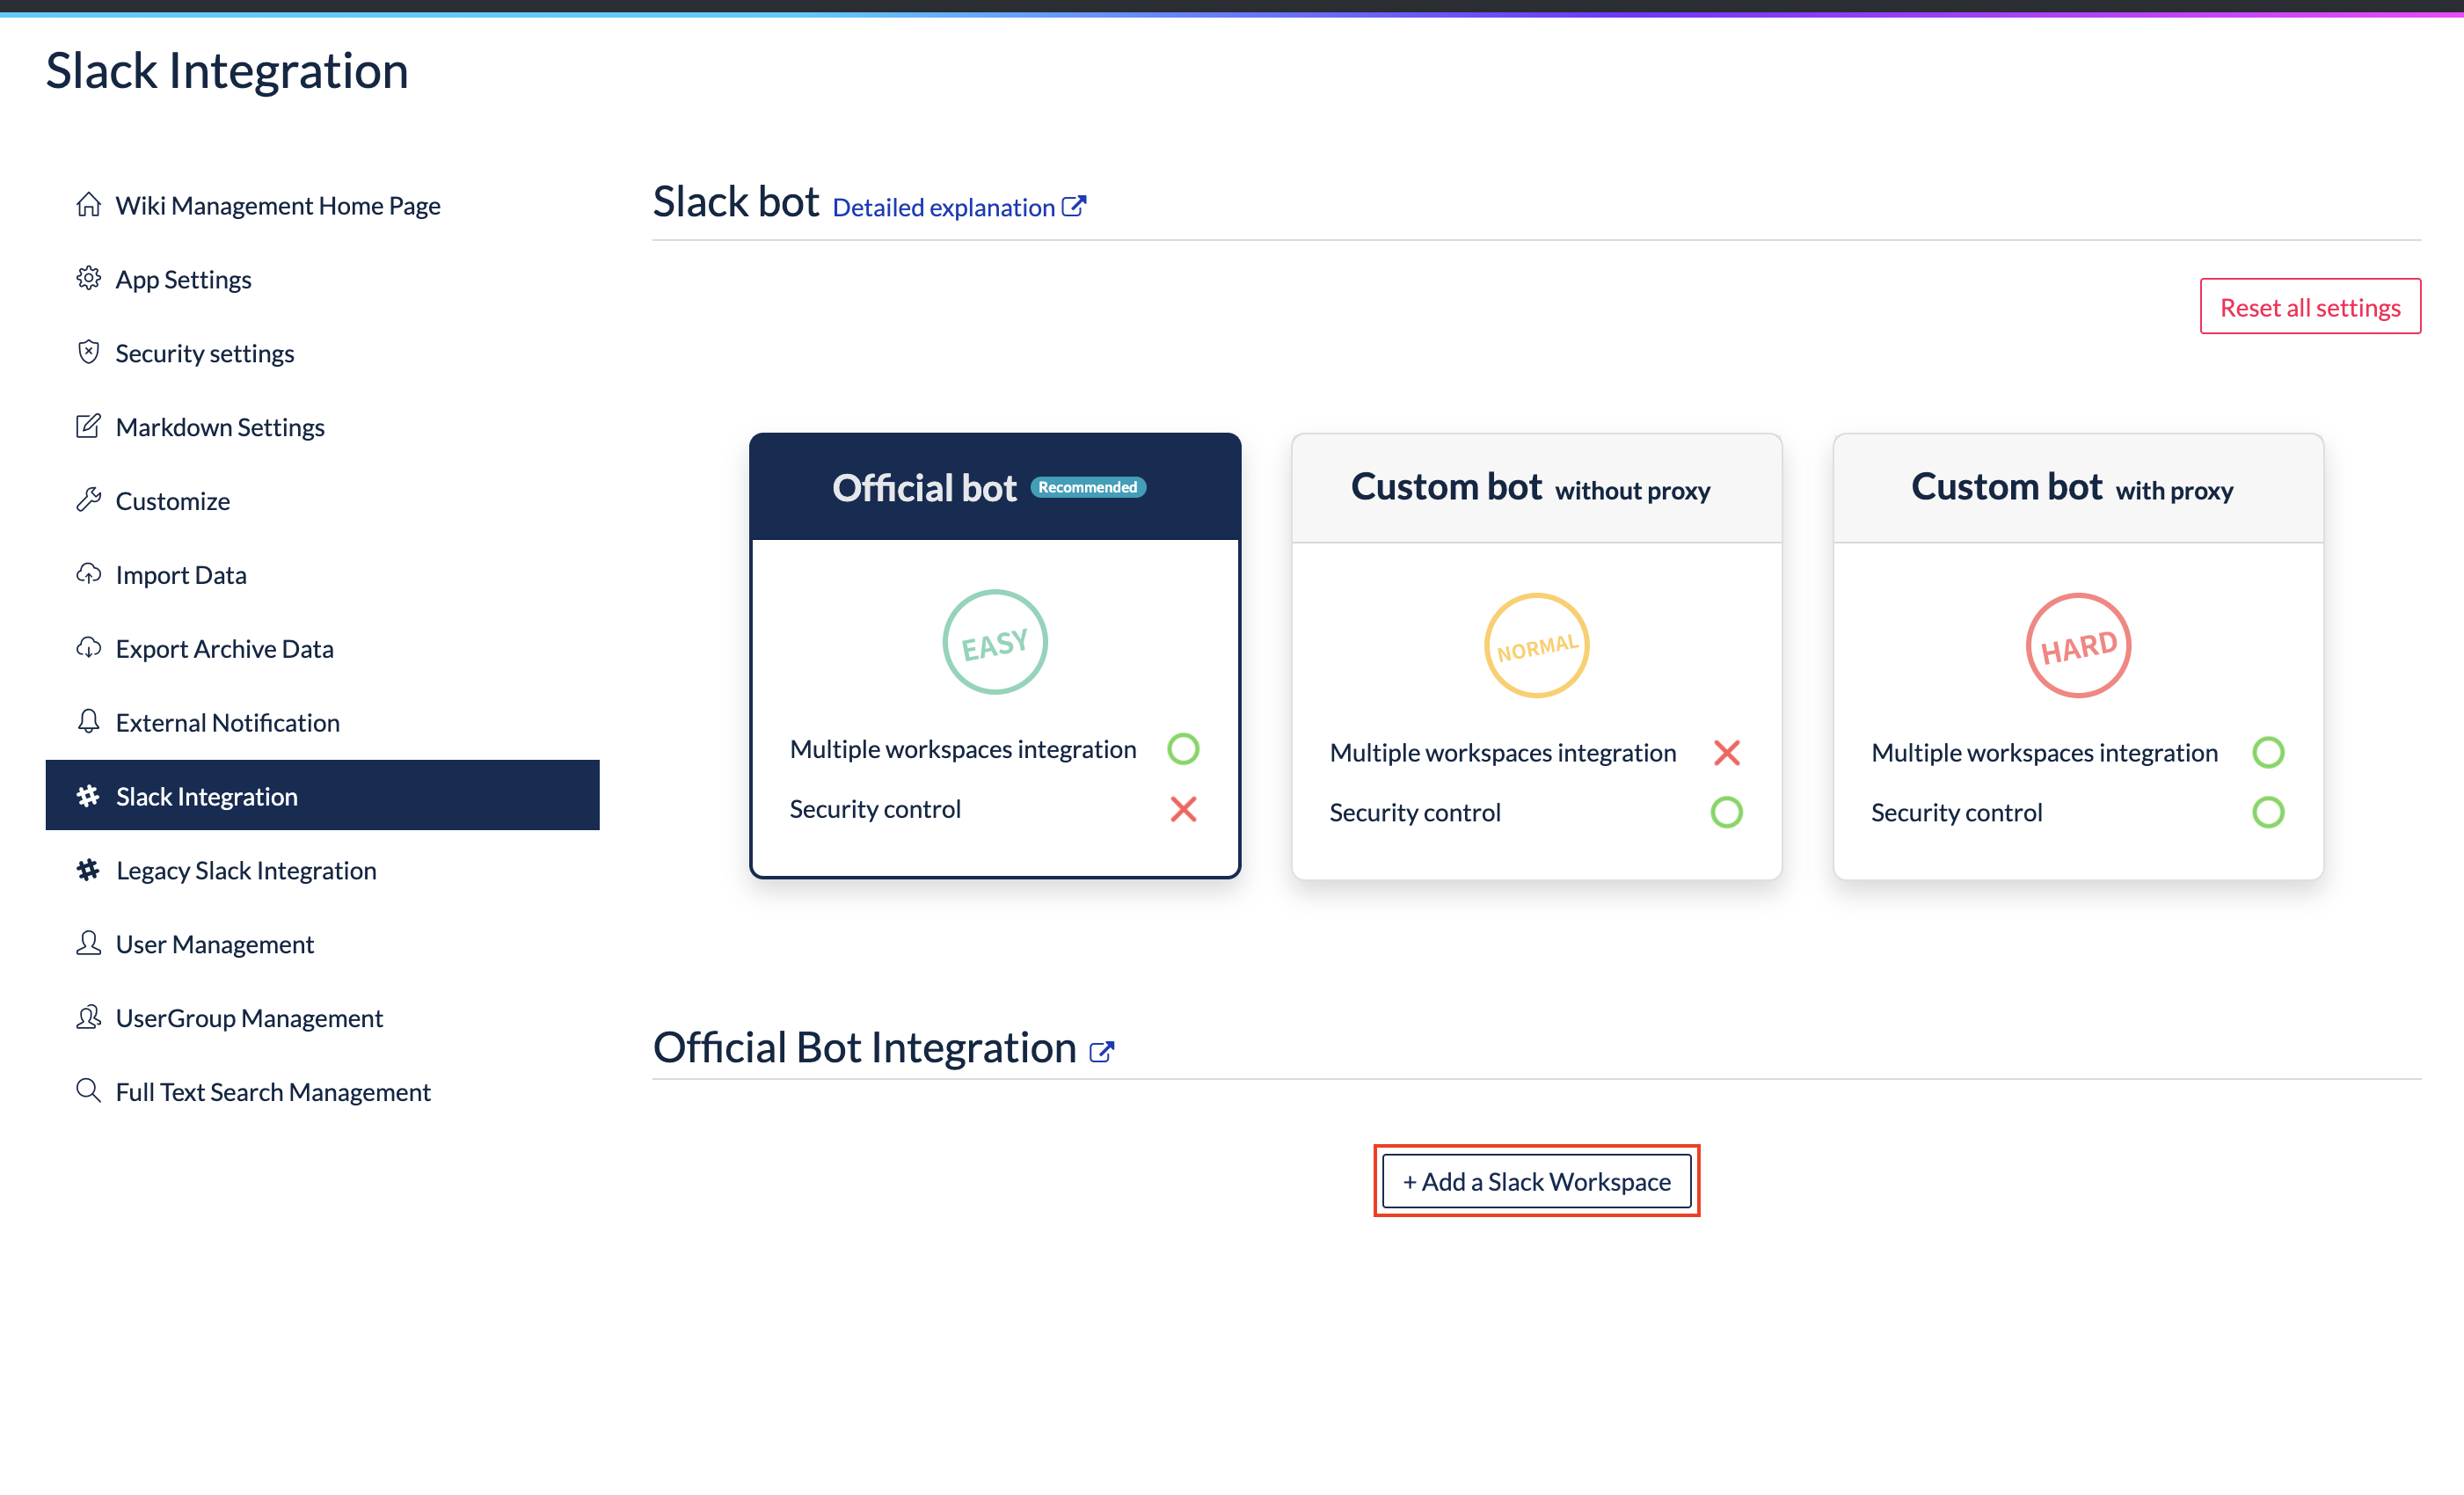Open the external link icon next to Official Bot Integration
2464x1495 pixels.
[x=1101, y=1052]
